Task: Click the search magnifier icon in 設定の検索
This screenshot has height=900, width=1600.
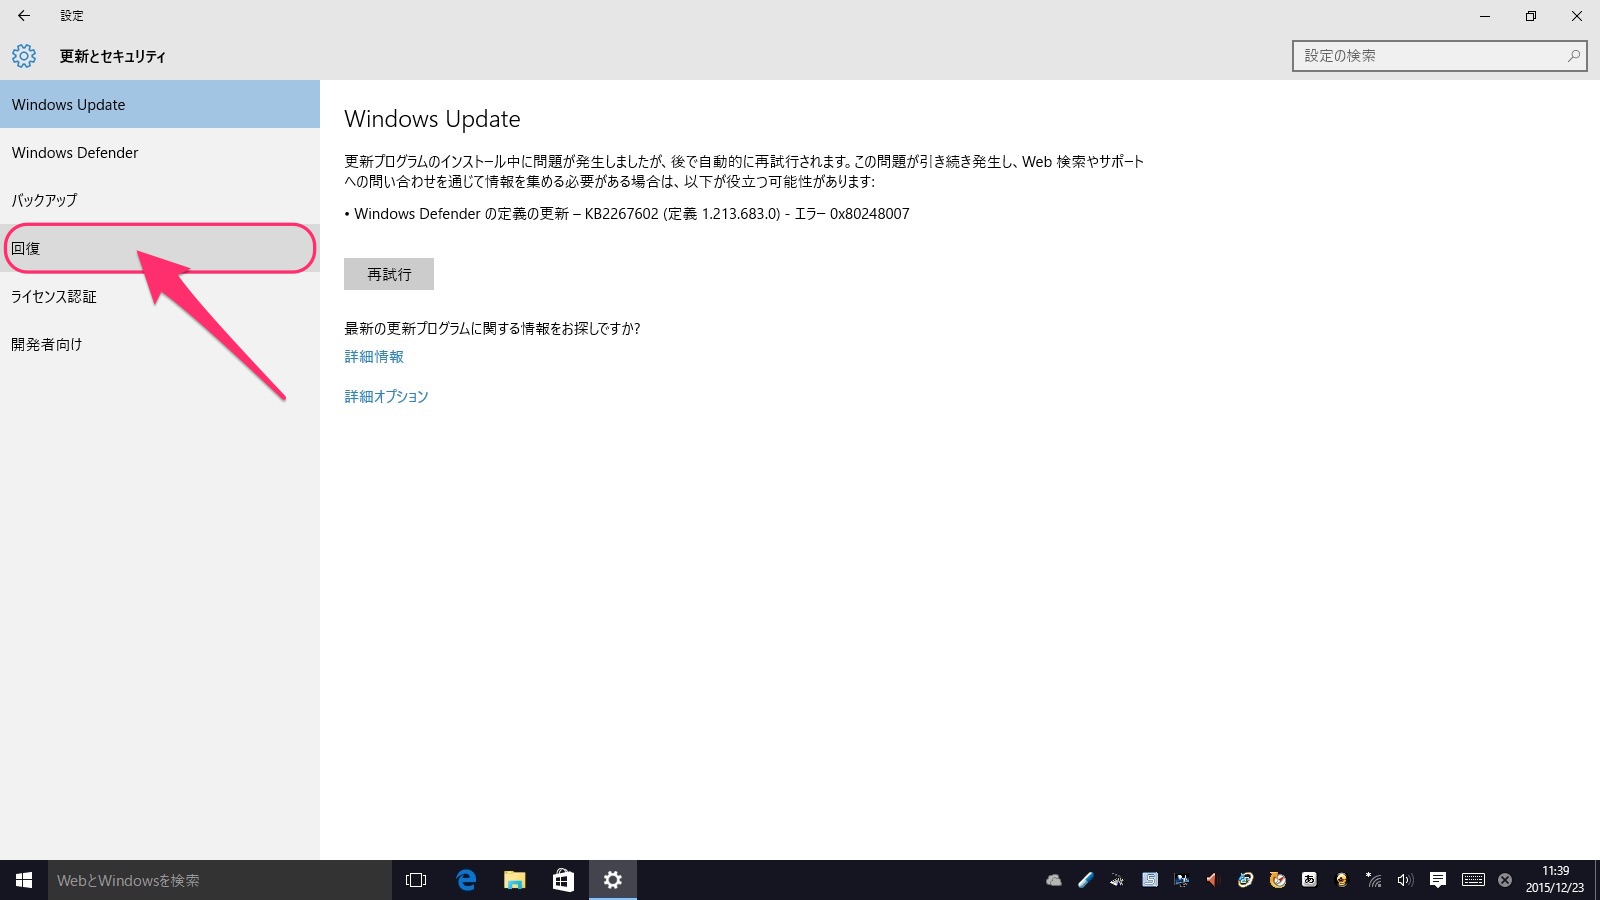Action: 1574,56
